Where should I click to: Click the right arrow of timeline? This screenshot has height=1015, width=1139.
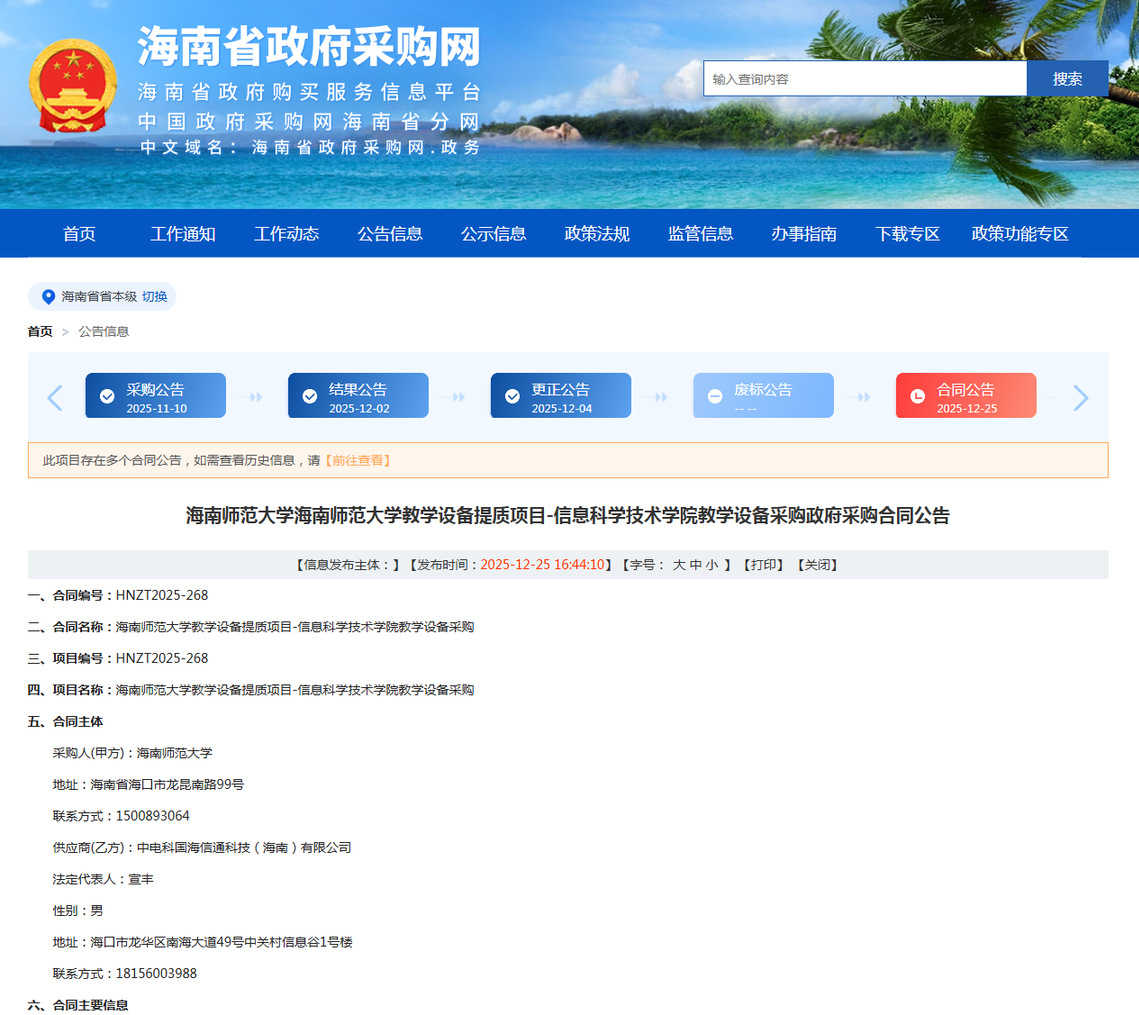click(1080, 398)
